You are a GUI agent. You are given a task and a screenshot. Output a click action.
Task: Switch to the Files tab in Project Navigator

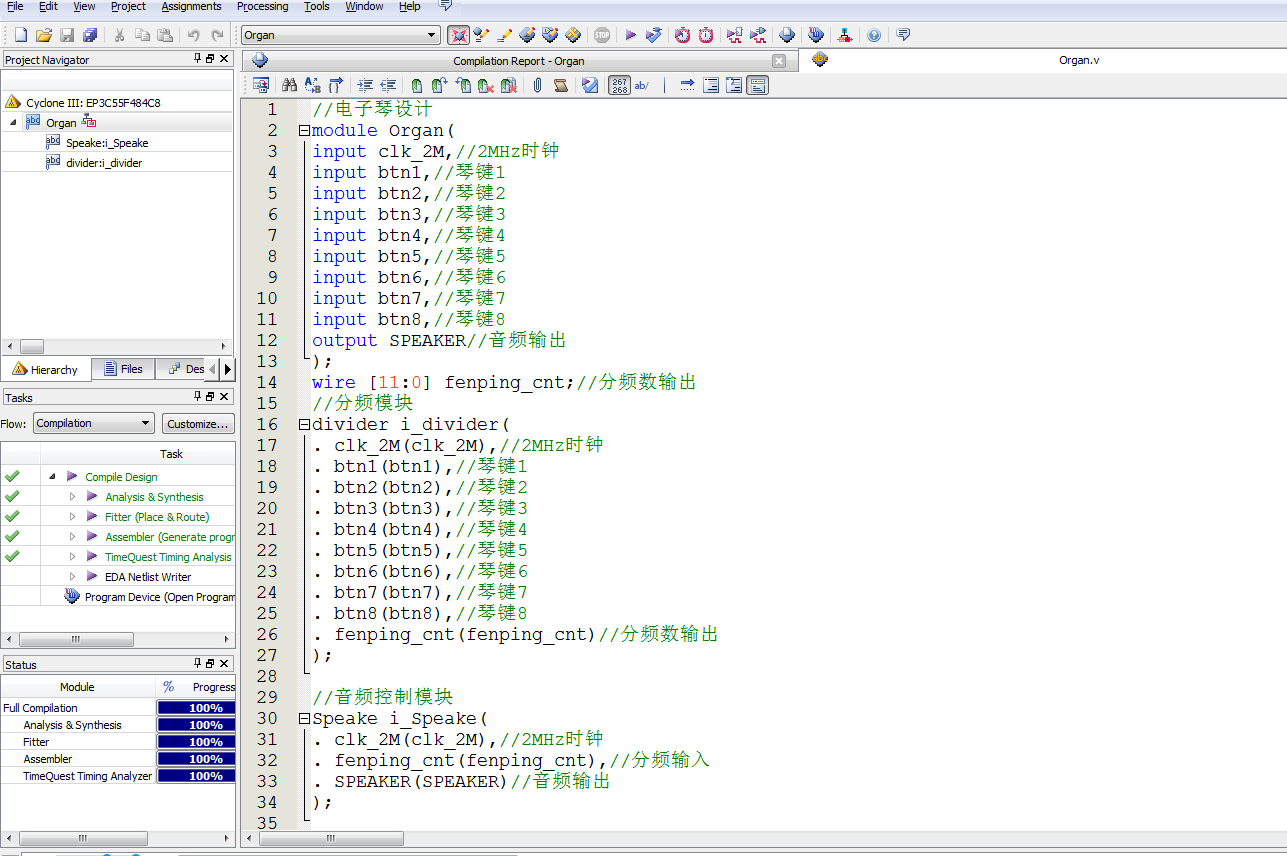pos(123,369)
